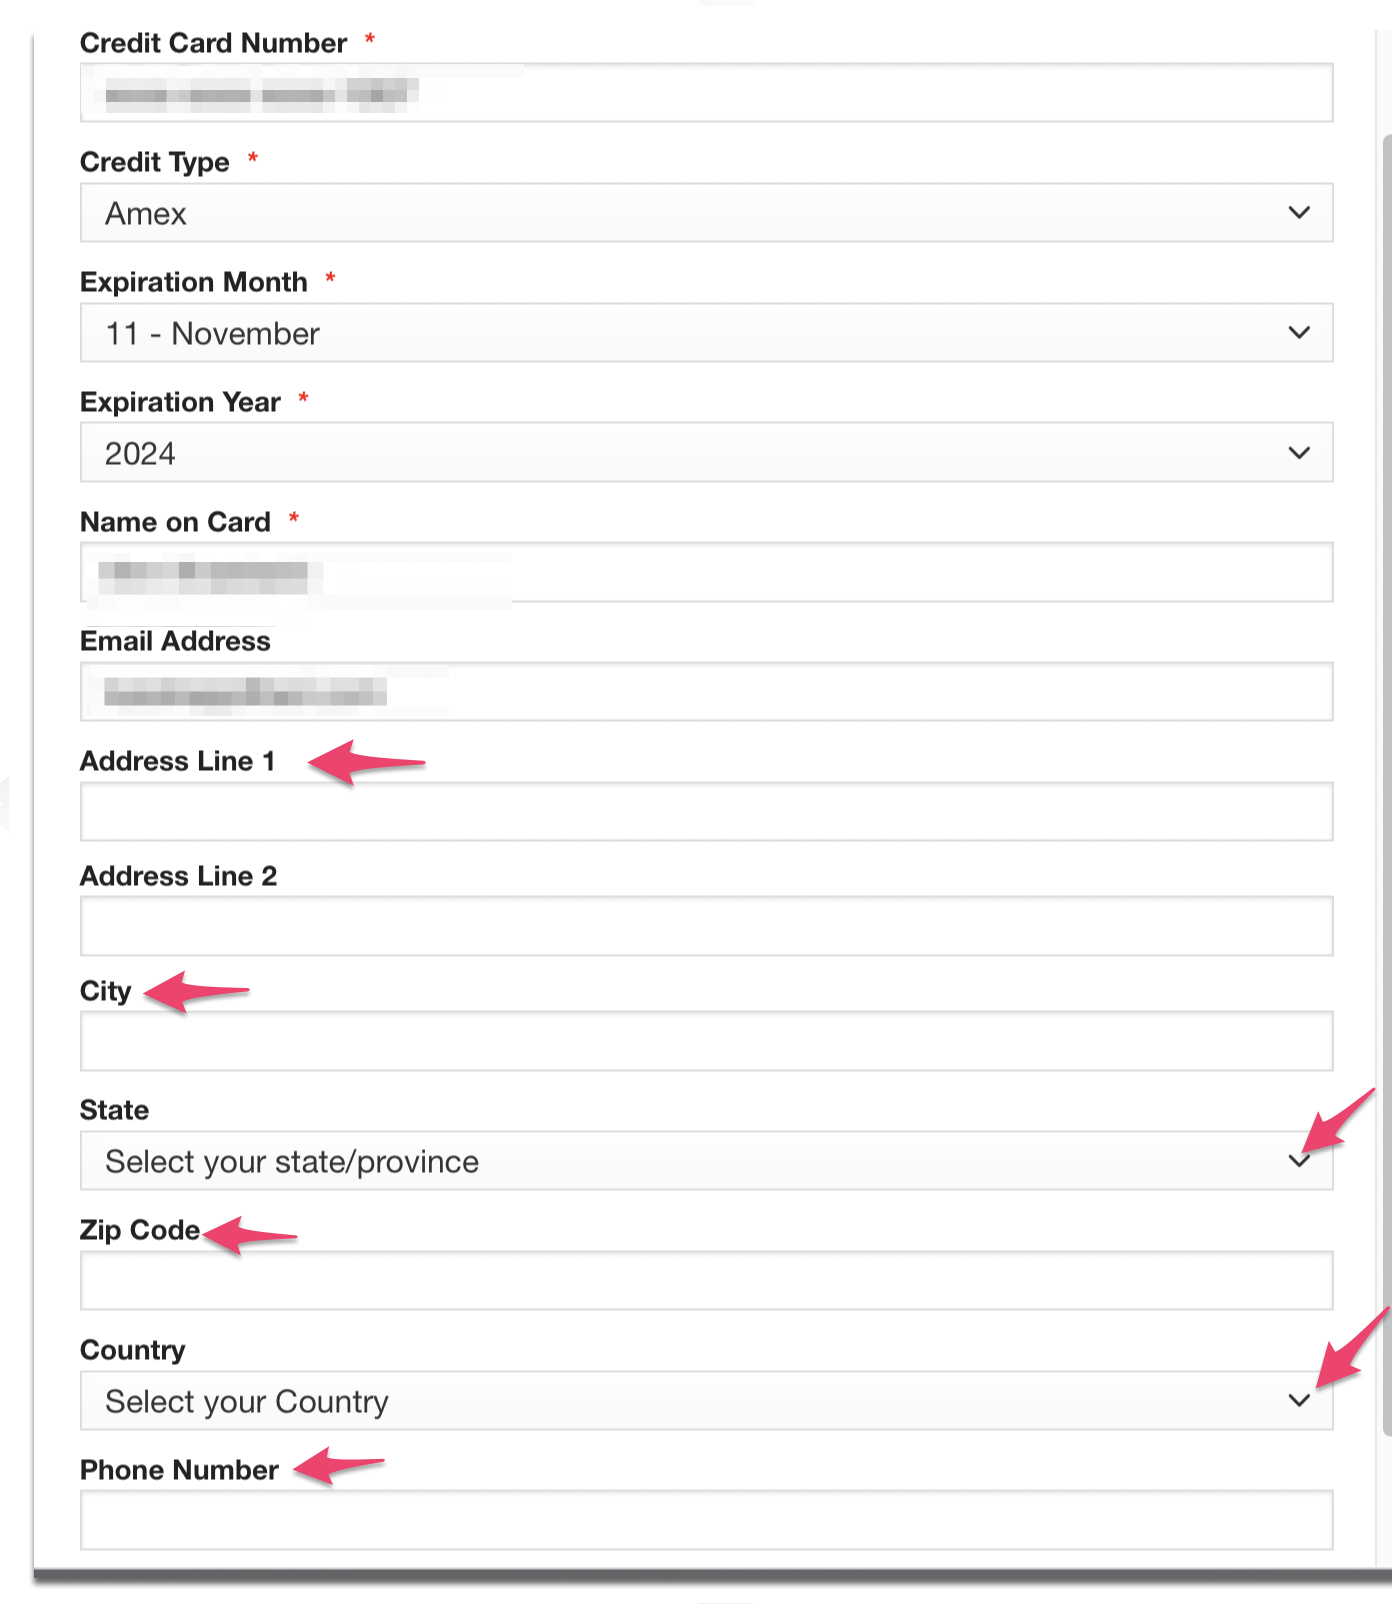1392x1604 pixels.
Task: Focus the Zip Code input field
Action: click(x=706, y=1280)
